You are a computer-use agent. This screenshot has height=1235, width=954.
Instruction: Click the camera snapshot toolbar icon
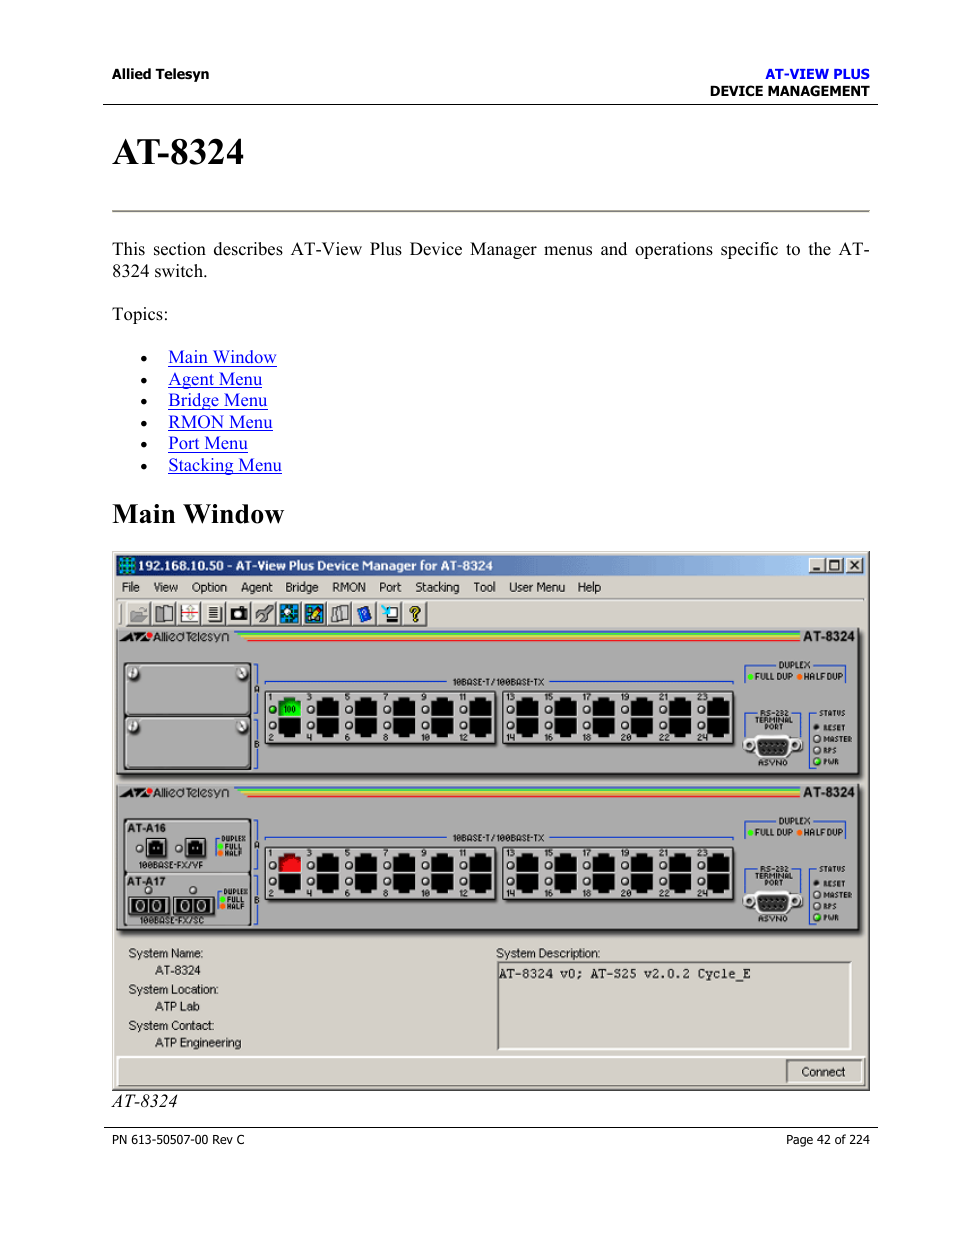[239, 614]
